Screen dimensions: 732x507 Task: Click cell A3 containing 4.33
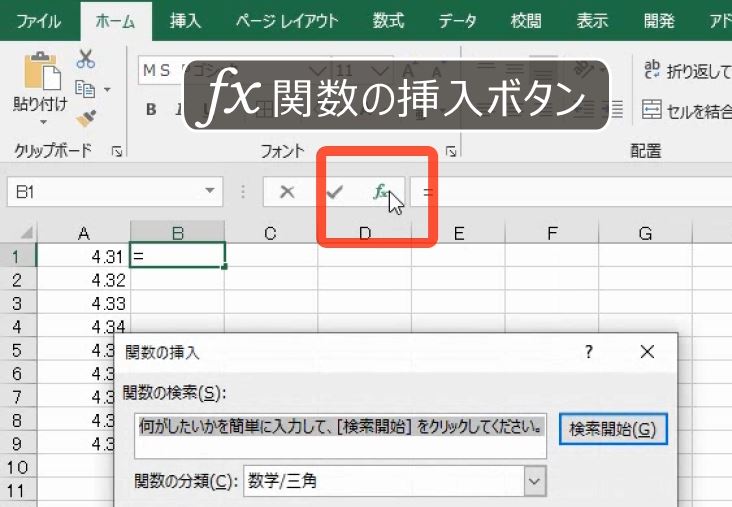click(x=84, y=303)
